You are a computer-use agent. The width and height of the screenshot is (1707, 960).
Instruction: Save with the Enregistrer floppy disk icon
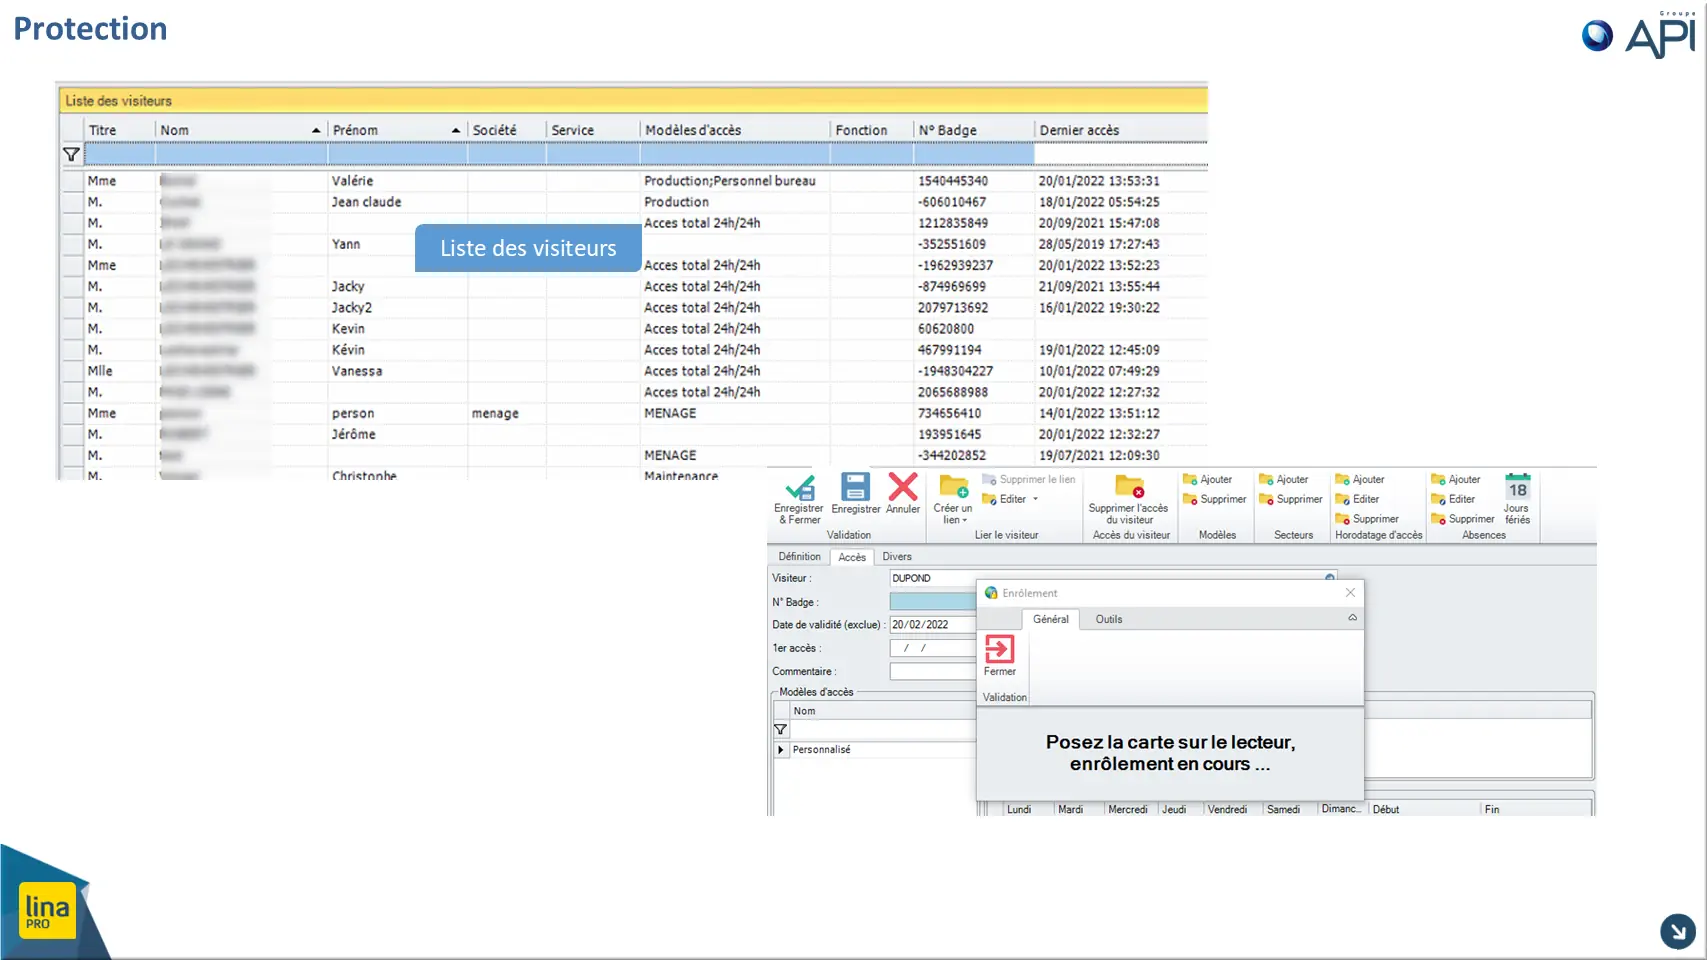855,487
